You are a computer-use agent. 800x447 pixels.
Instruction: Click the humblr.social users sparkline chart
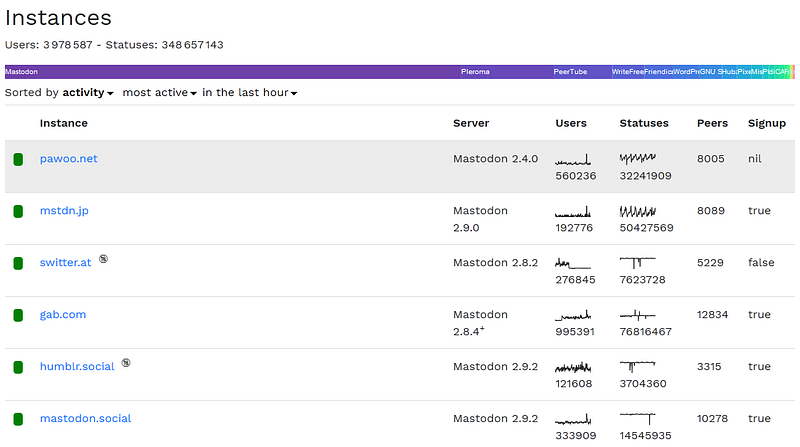[x=573, y=367]
